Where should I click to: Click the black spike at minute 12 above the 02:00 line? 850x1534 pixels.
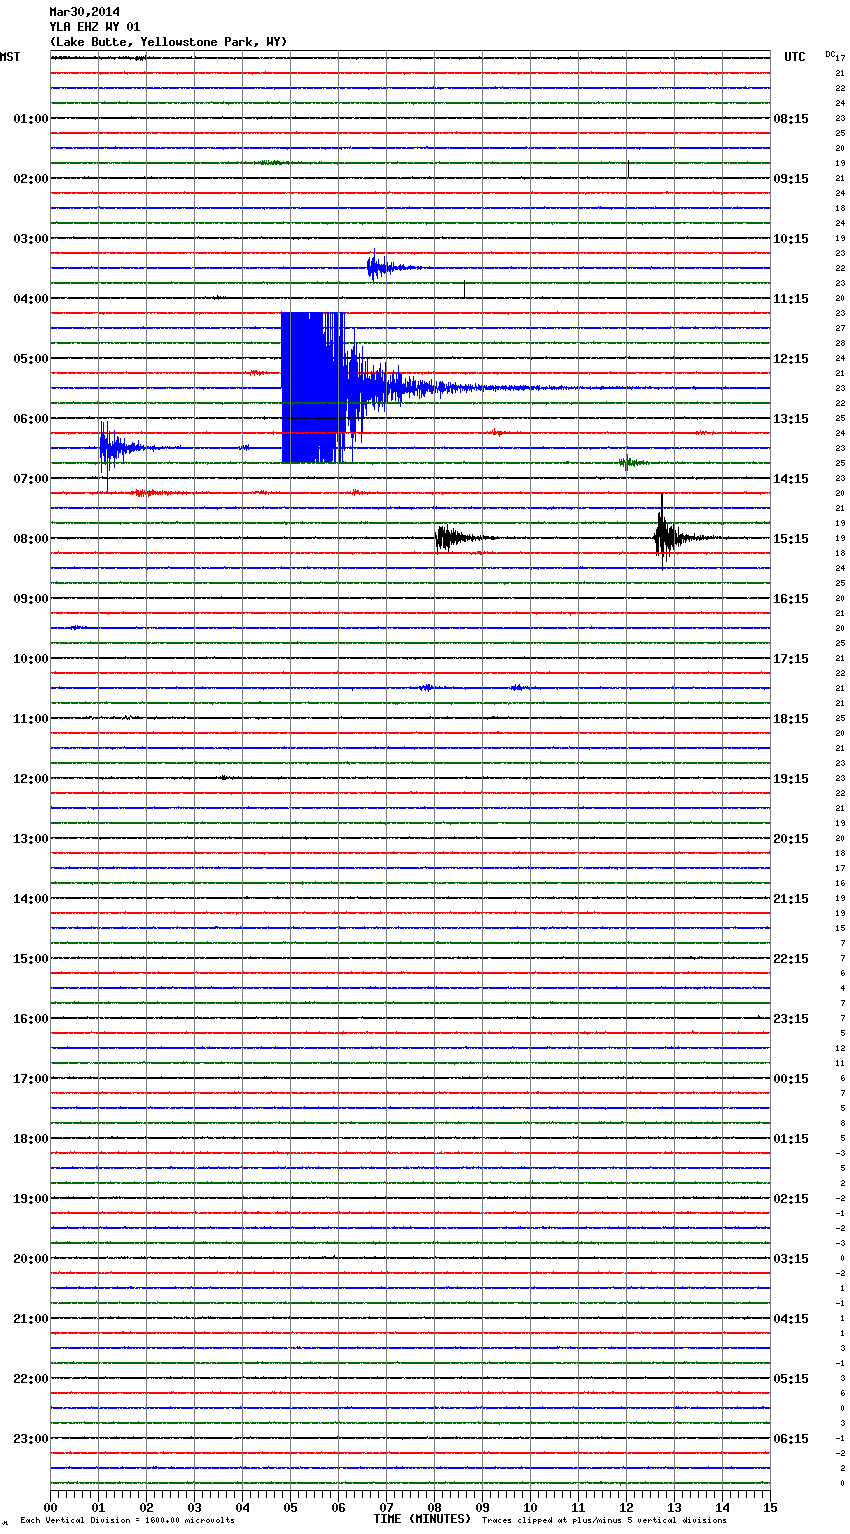[628, 169]
